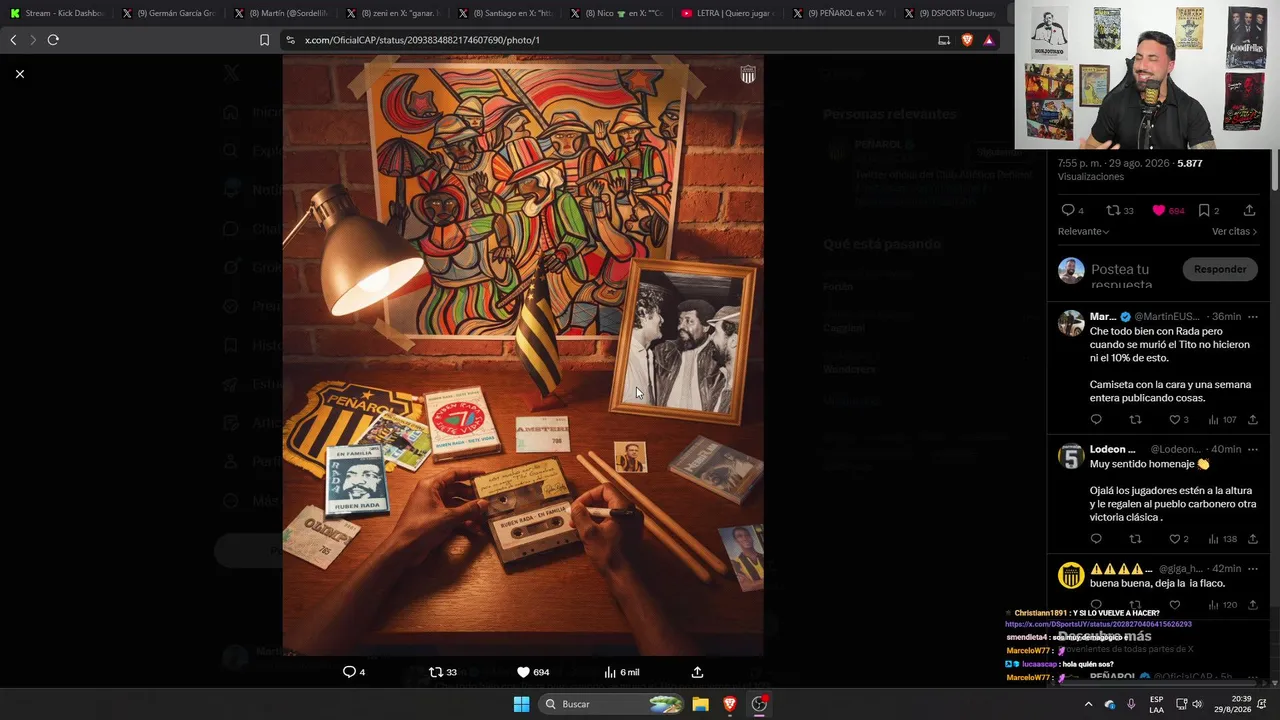1280x720 pixels.
Task: Open the Relevante sort dropdown
Action: 1083,231
